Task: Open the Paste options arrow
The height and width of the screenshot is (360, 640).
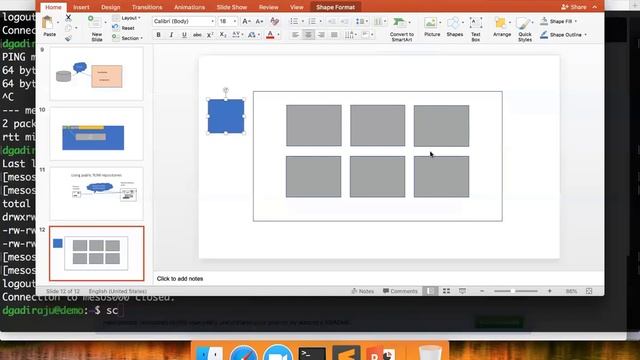Action: point(58,22)
